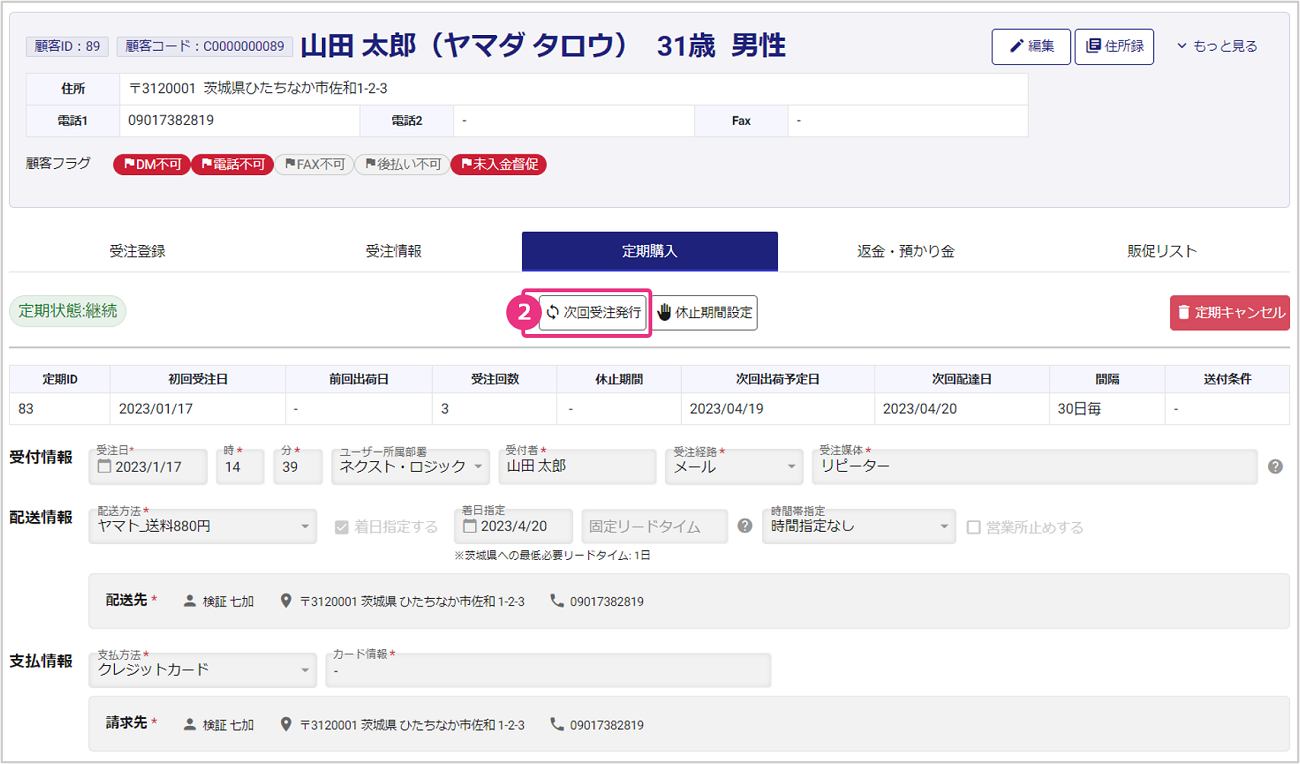This screenshot has width=1300, height=764.
Task: Click the 次回受注発行 button
Action: click(593, 312)
